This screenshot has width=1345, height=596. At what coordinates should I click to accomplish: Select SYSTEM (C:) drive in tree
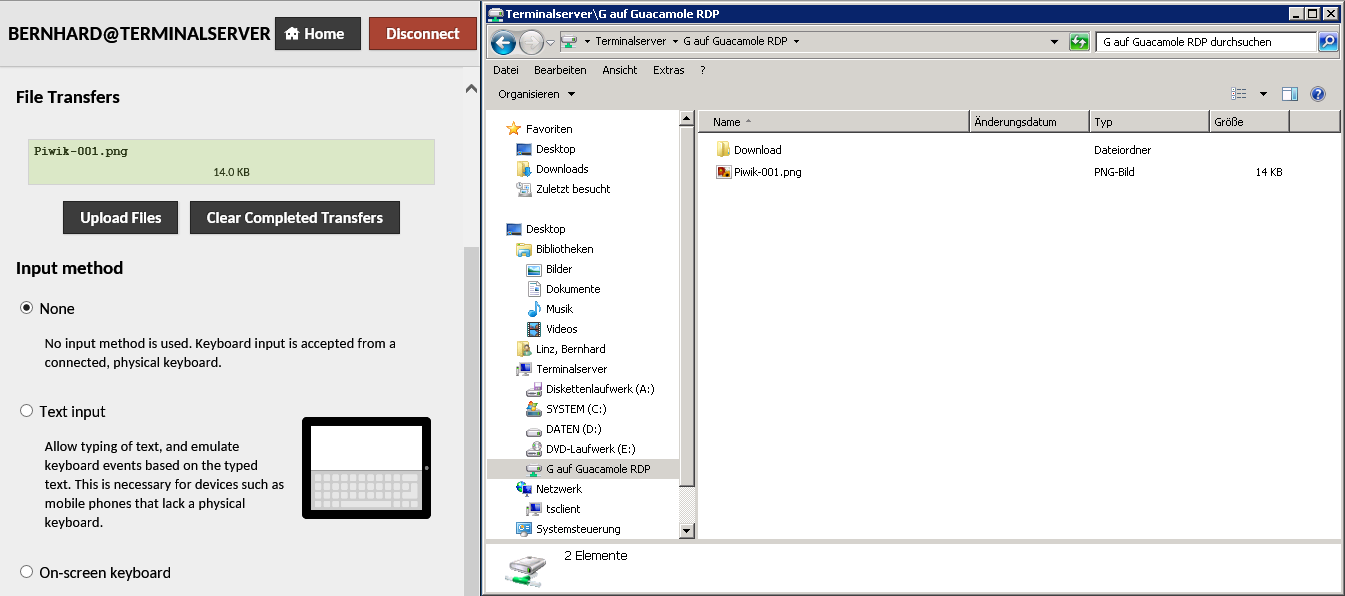point(576,409)
